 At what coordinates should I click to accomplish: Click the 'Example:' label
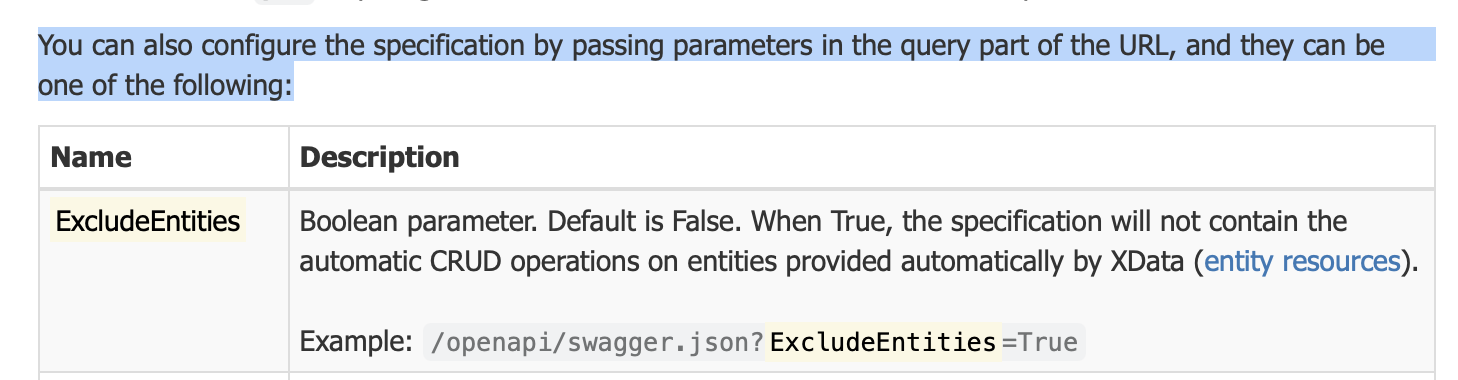pos(356,343)
